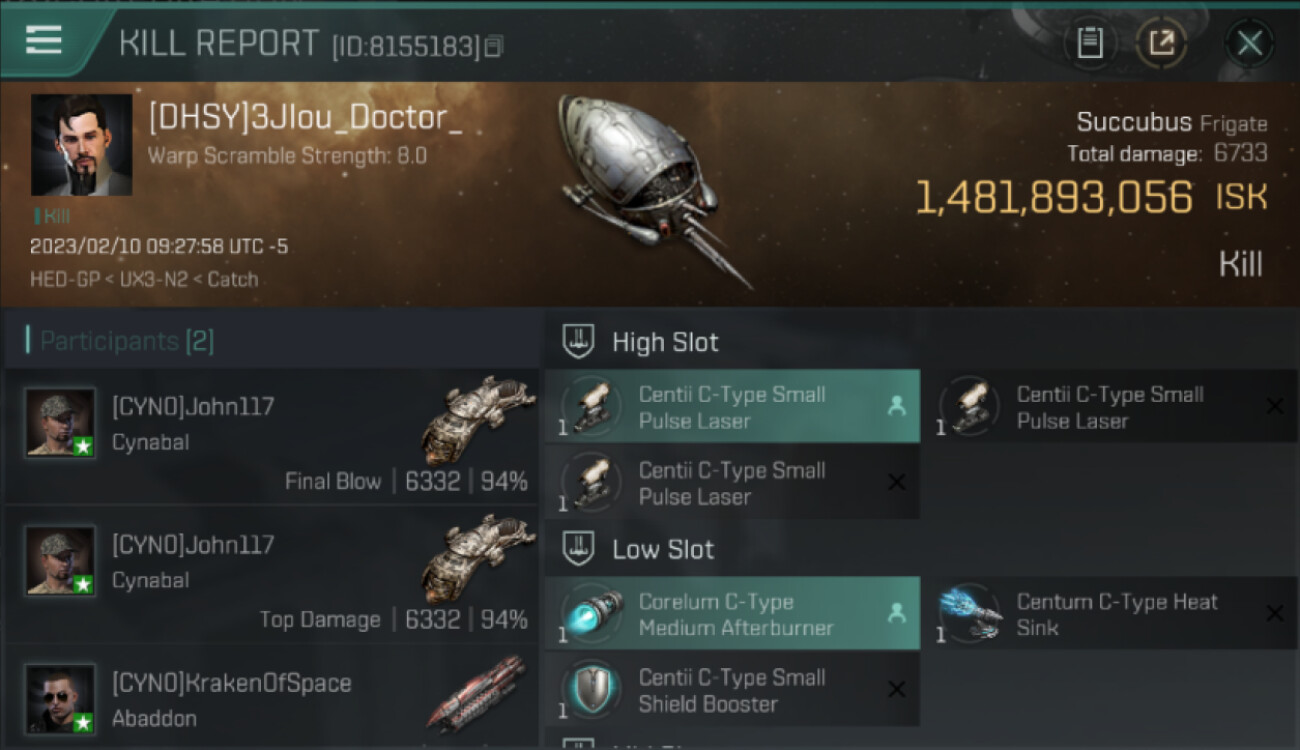
Task: Click X next to Small Shield Booster
Action: coord(897,689)
